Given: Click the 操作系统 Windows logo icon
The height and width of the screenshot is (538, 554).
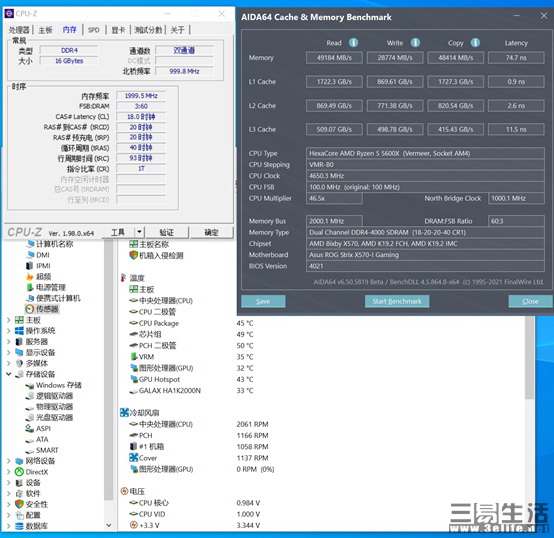Looking at the screenshot, I should point(19,331).
